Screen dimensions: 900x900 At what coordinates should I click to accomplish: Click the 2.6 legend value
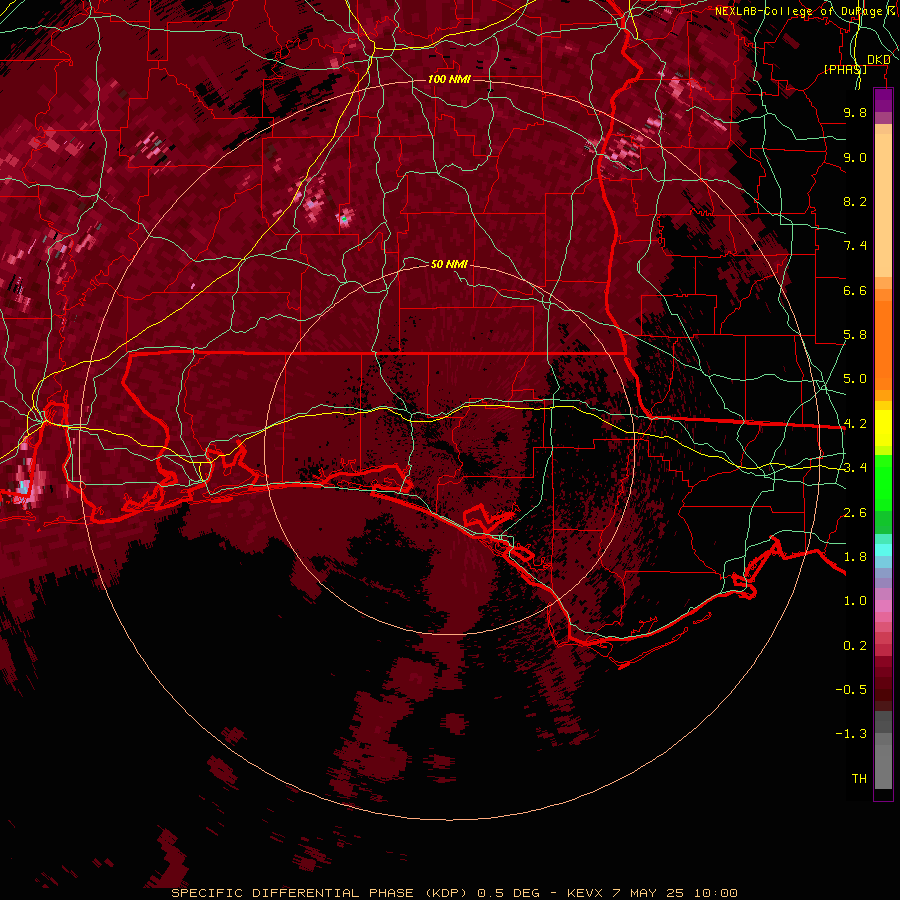click(x=855, y=513)
